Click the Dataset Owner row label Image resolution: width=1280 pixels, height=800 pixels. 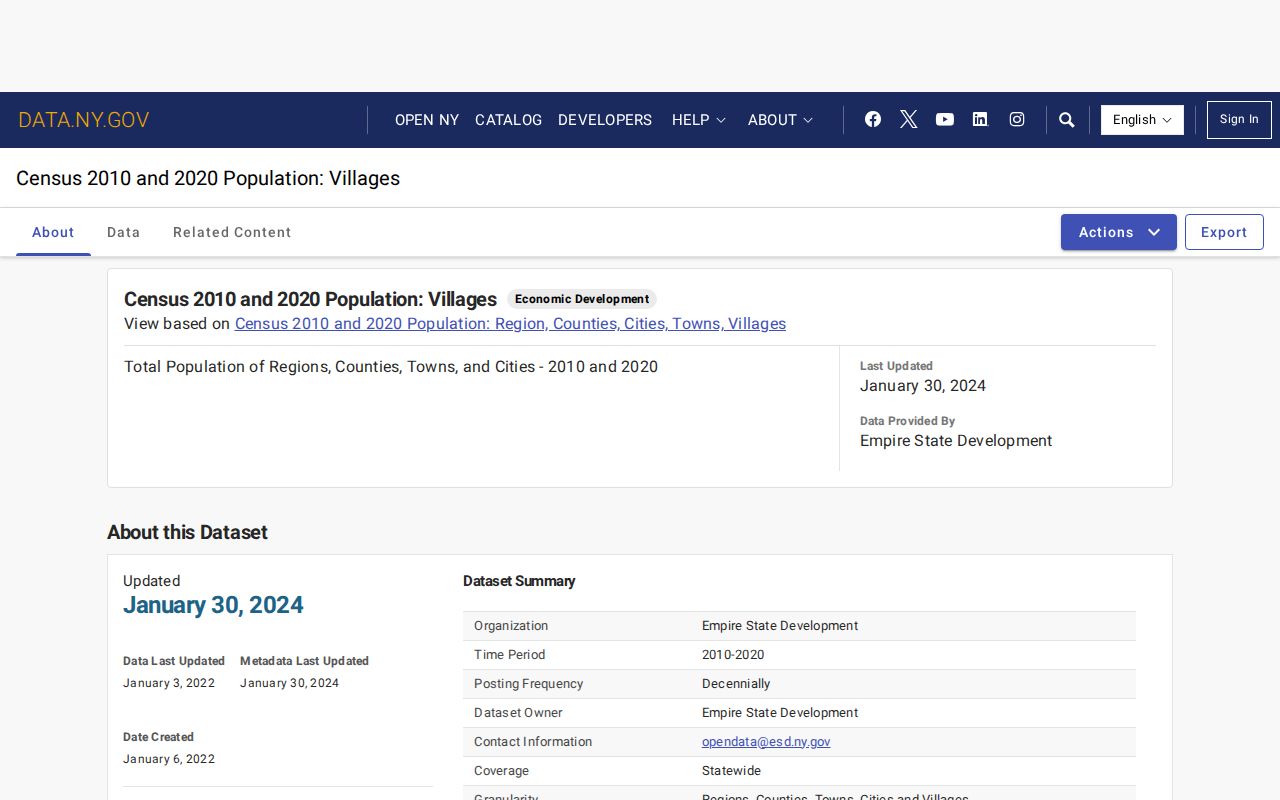(x=518, y=713)
